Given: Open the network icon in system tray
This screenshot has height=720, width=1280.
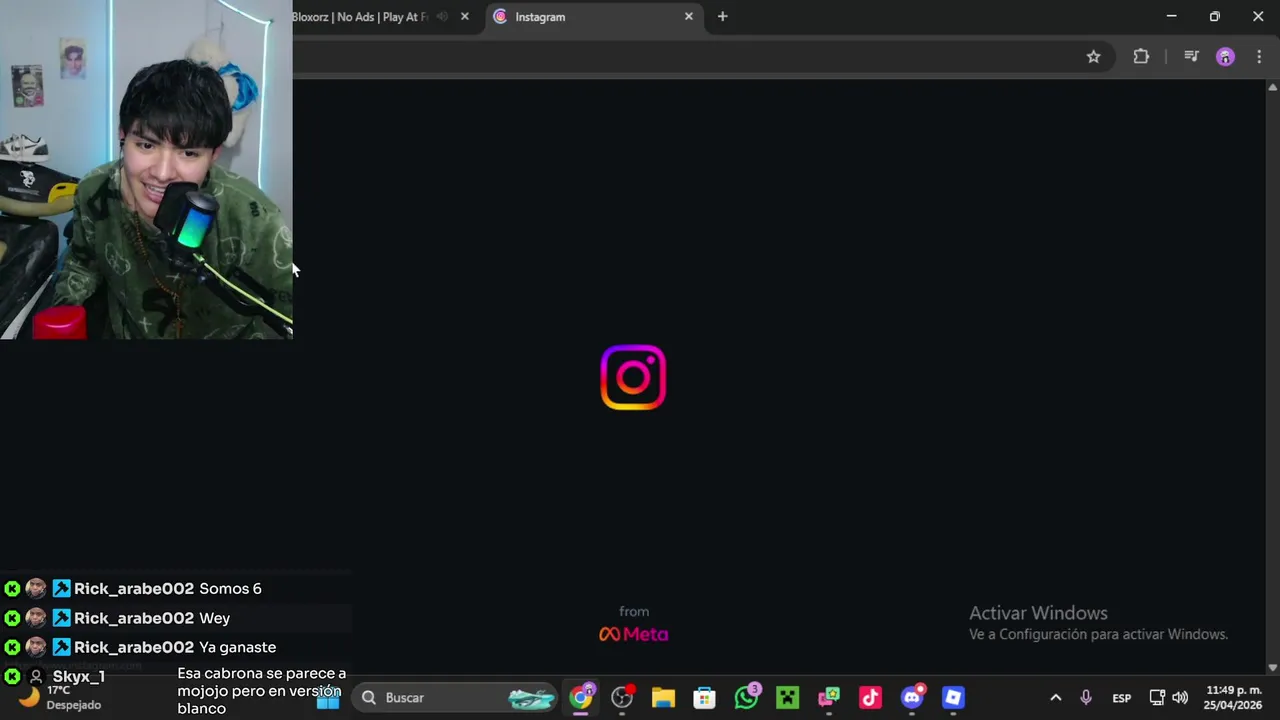Looking at the screenshot, I should click(x=1157, y=698).
